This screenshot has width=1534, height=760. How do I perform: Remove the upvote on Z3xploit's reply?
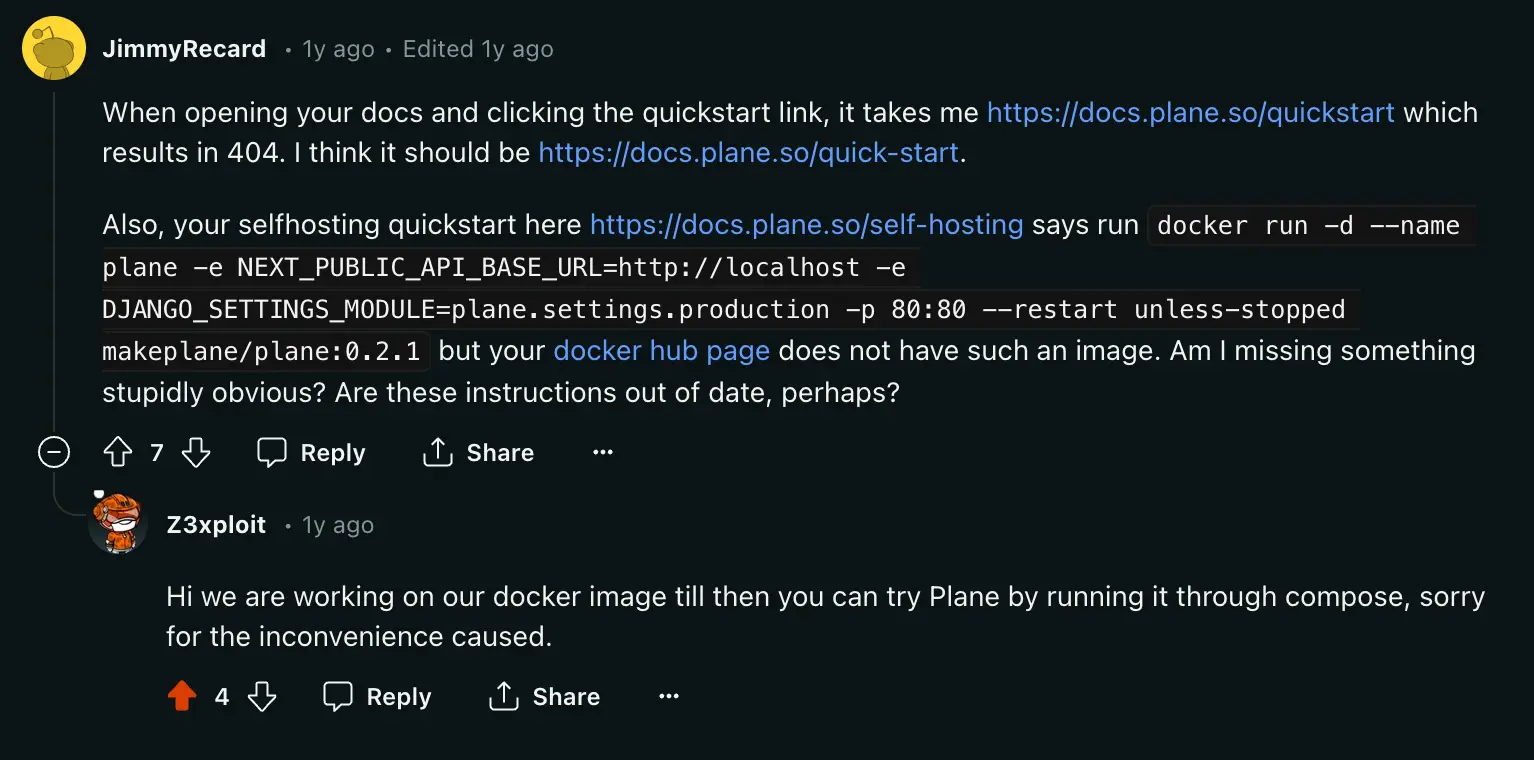[x=182, y=696]
